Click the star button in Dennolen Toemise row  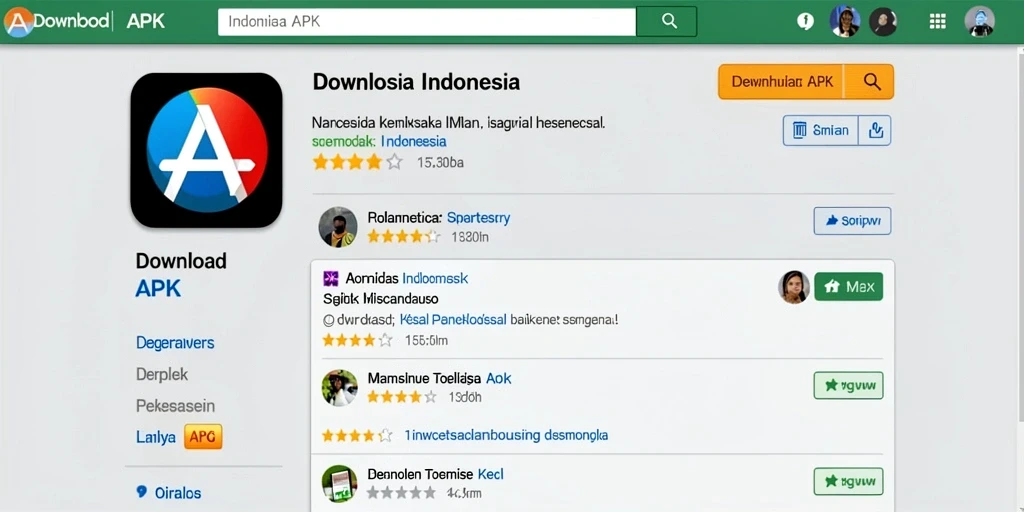click(848, 481)
